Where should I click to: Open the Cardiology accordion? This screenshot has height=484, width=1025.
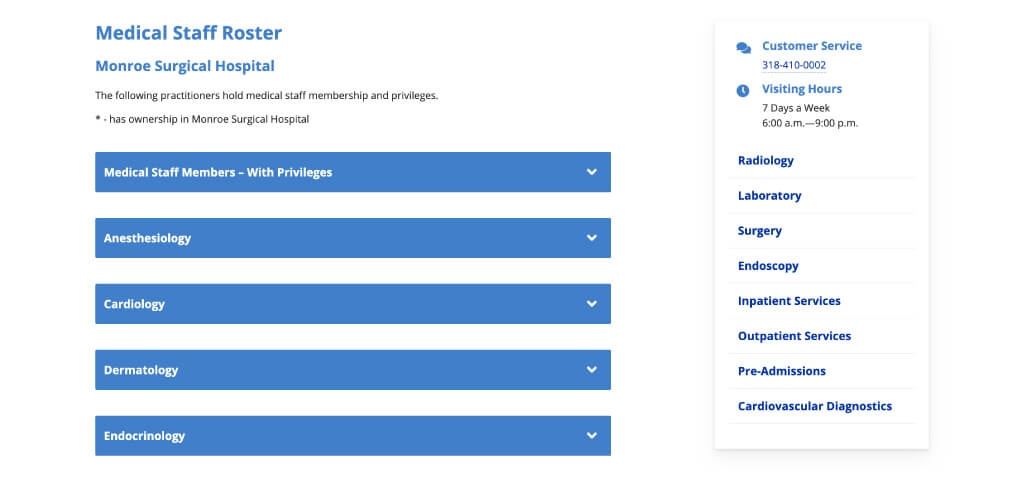(135, 304)
